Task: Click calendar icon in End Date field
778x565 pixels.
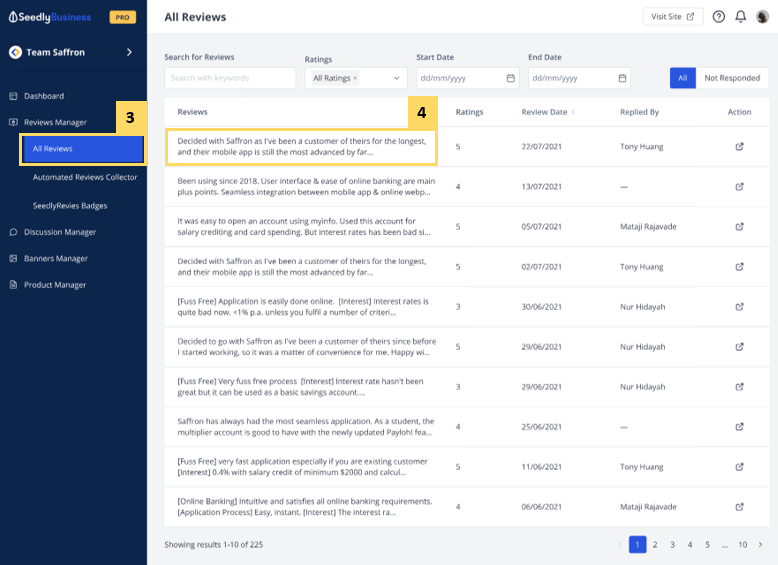Action: pyautogui.click(x=623, y=78)
